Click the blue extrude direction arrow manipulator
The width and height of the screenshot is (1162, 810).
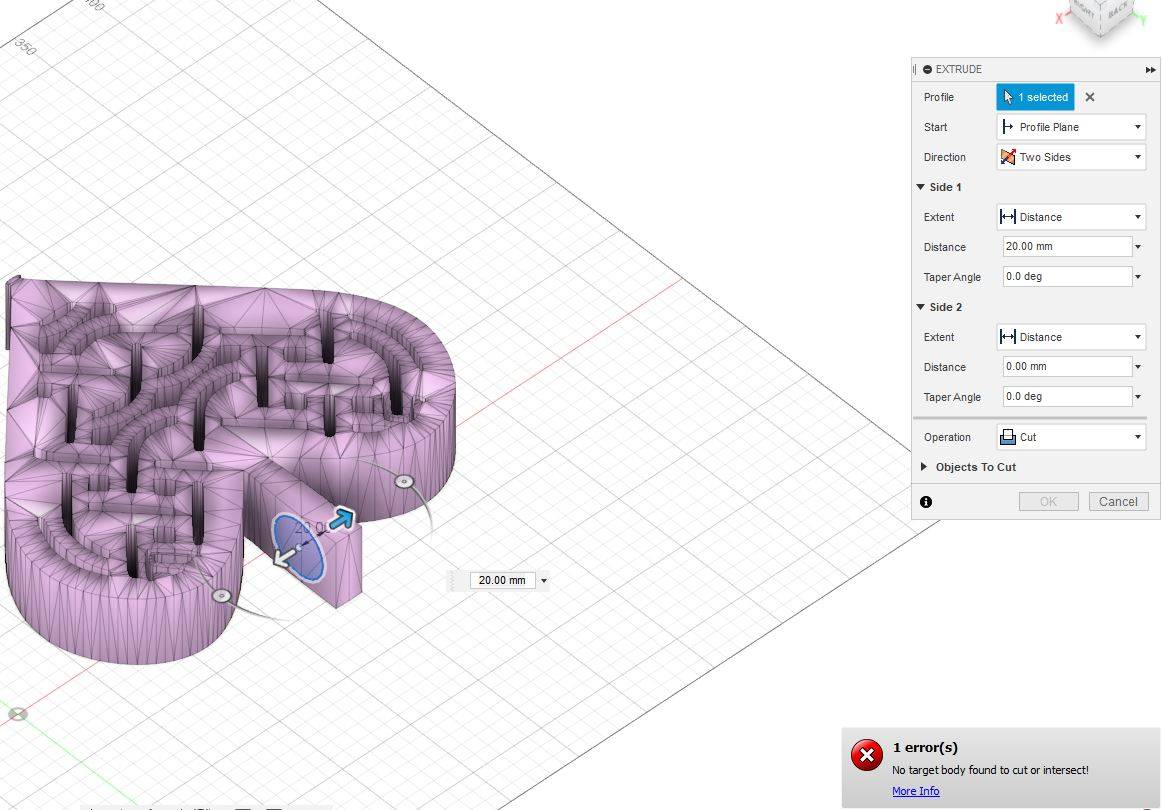coord(341,519)
